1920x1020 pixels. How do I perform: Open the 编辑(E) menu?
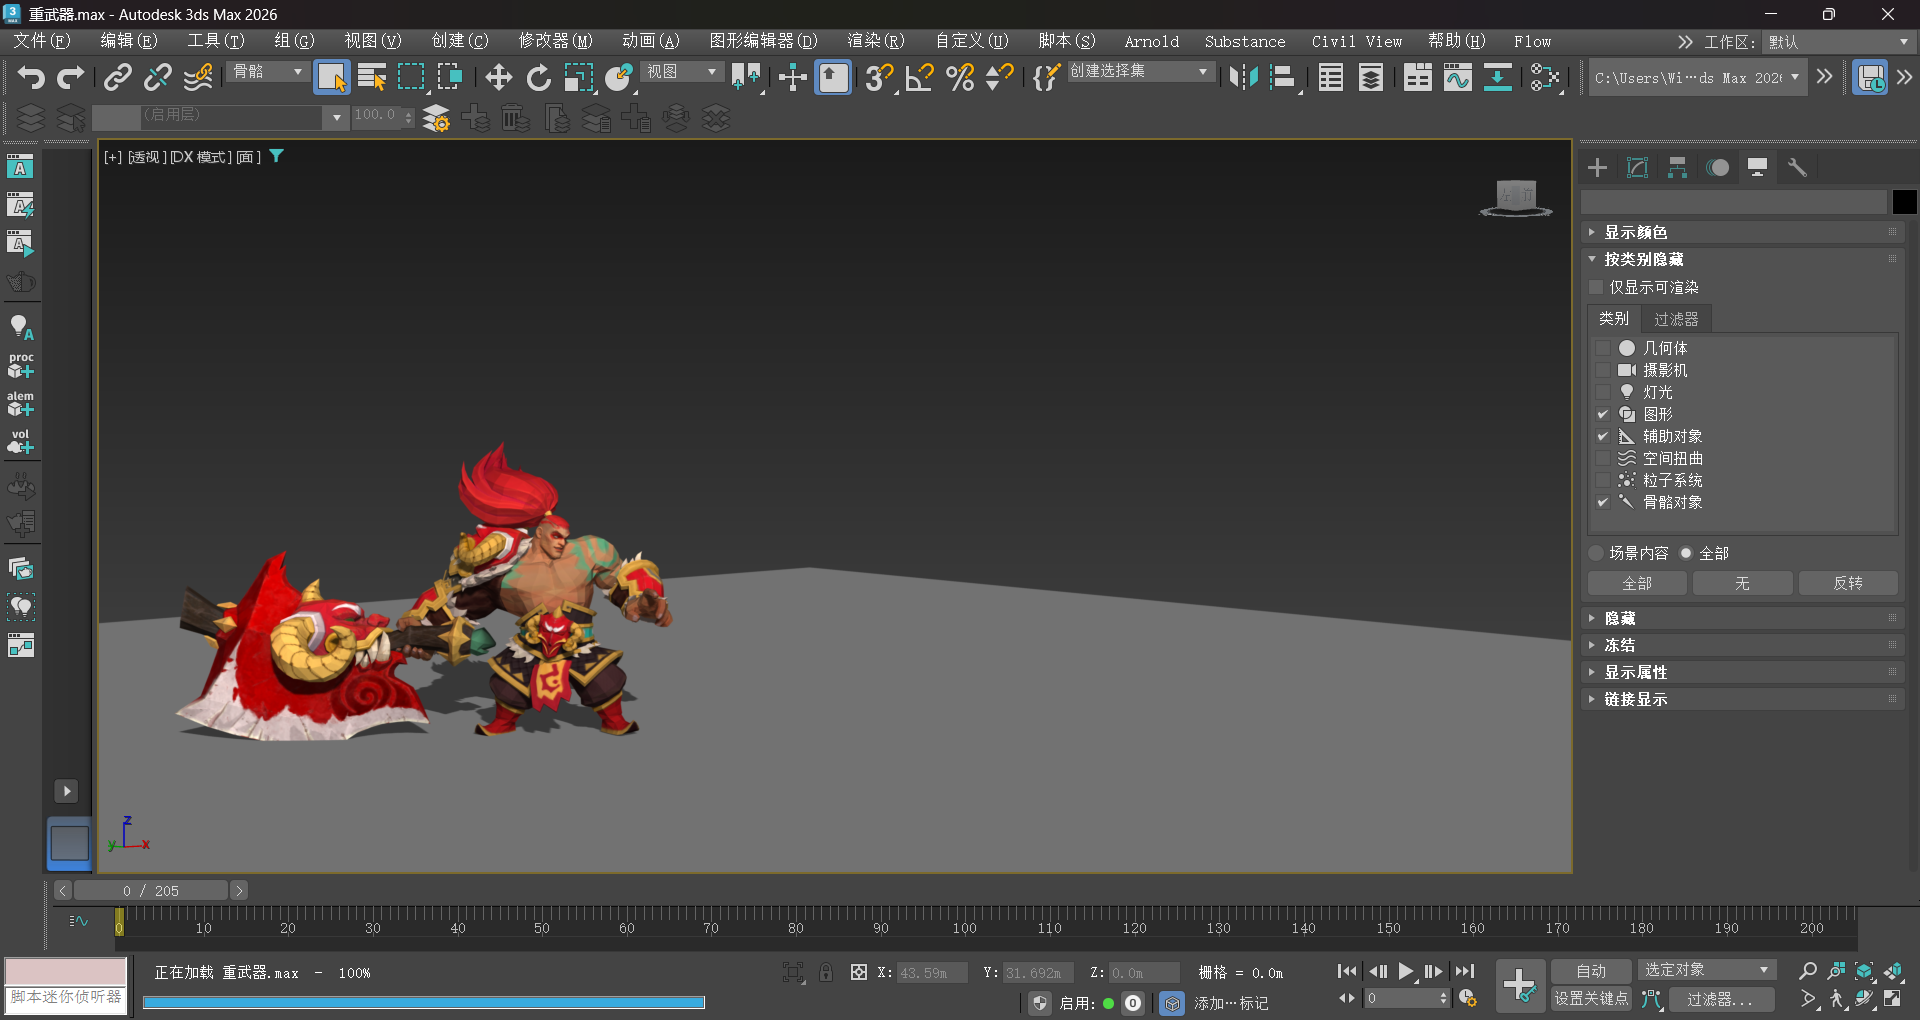pyautogui.click(x=129, y=41)
